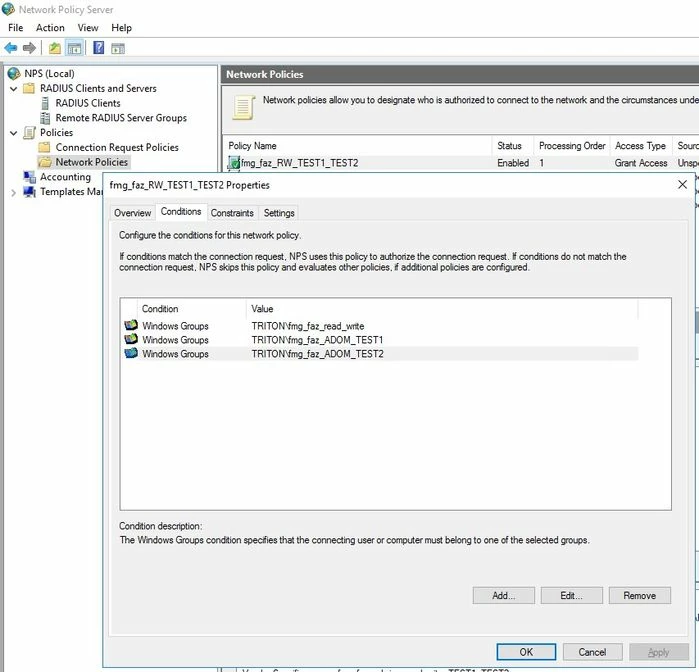Click the Policies node icon
Screen dimensions: 699x672
[x=29, y=132]
